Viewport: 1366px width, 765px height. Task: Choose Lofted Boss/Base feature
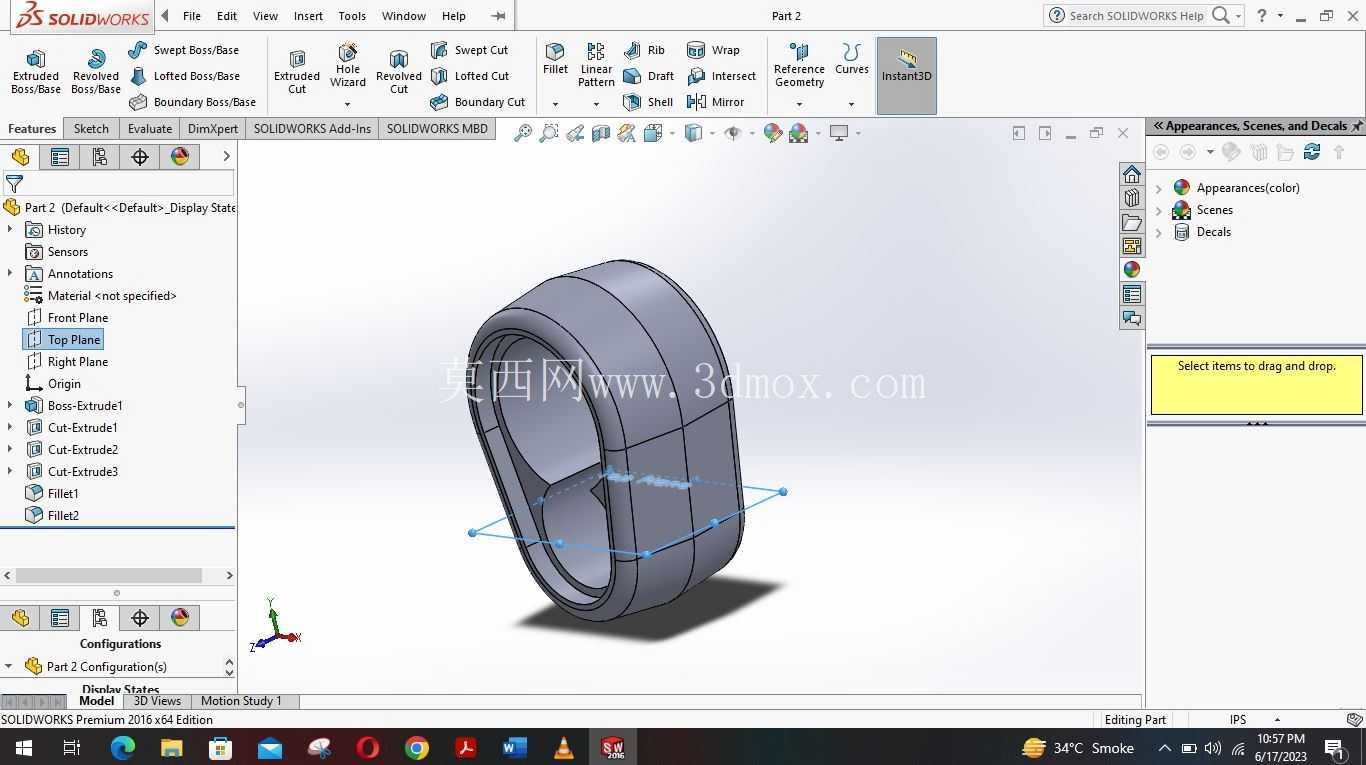point(184,76)
